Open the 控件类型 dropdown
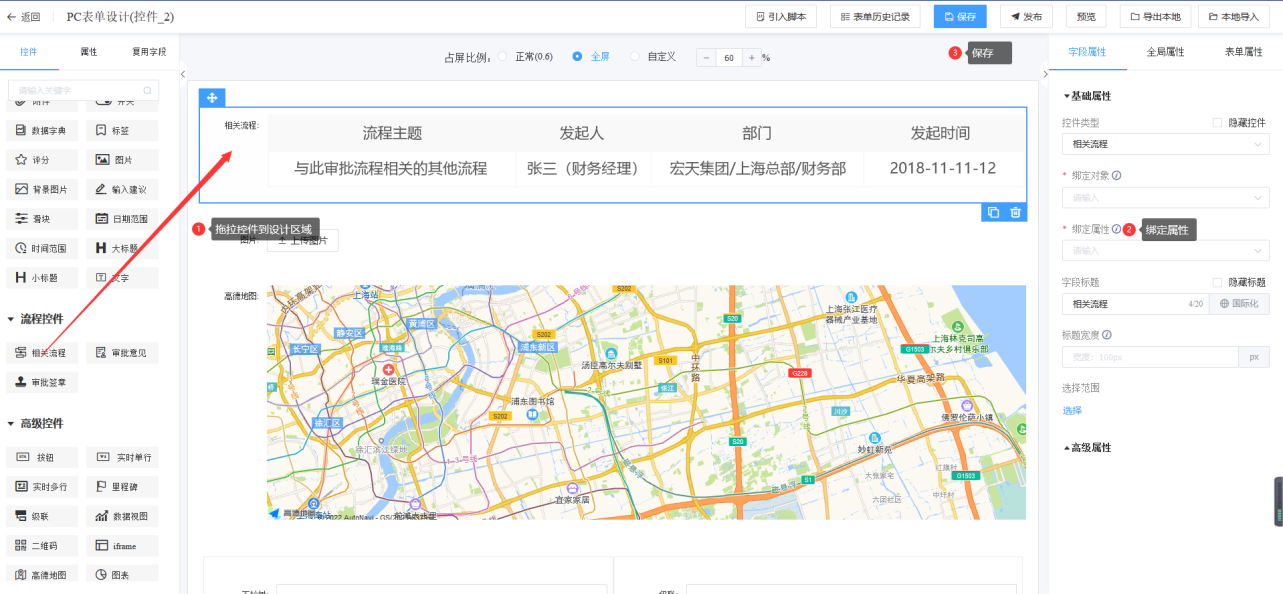Screen dimensions: 1283x594 click(1166, 144)
